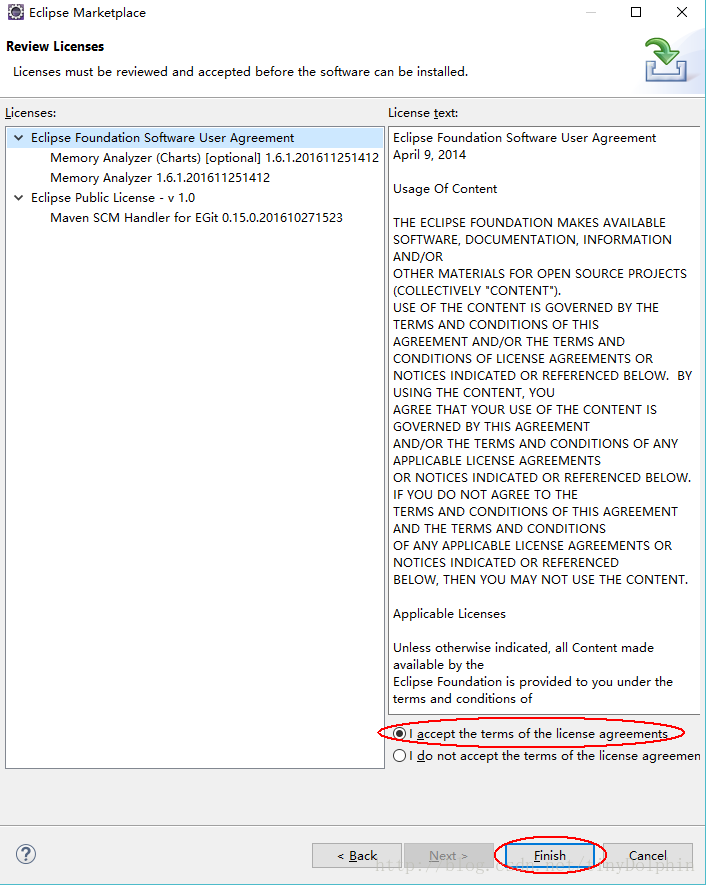Viewport: 706px width, 885px height.
Task: Click the disabled Next button
Action: tap(449, 855)
